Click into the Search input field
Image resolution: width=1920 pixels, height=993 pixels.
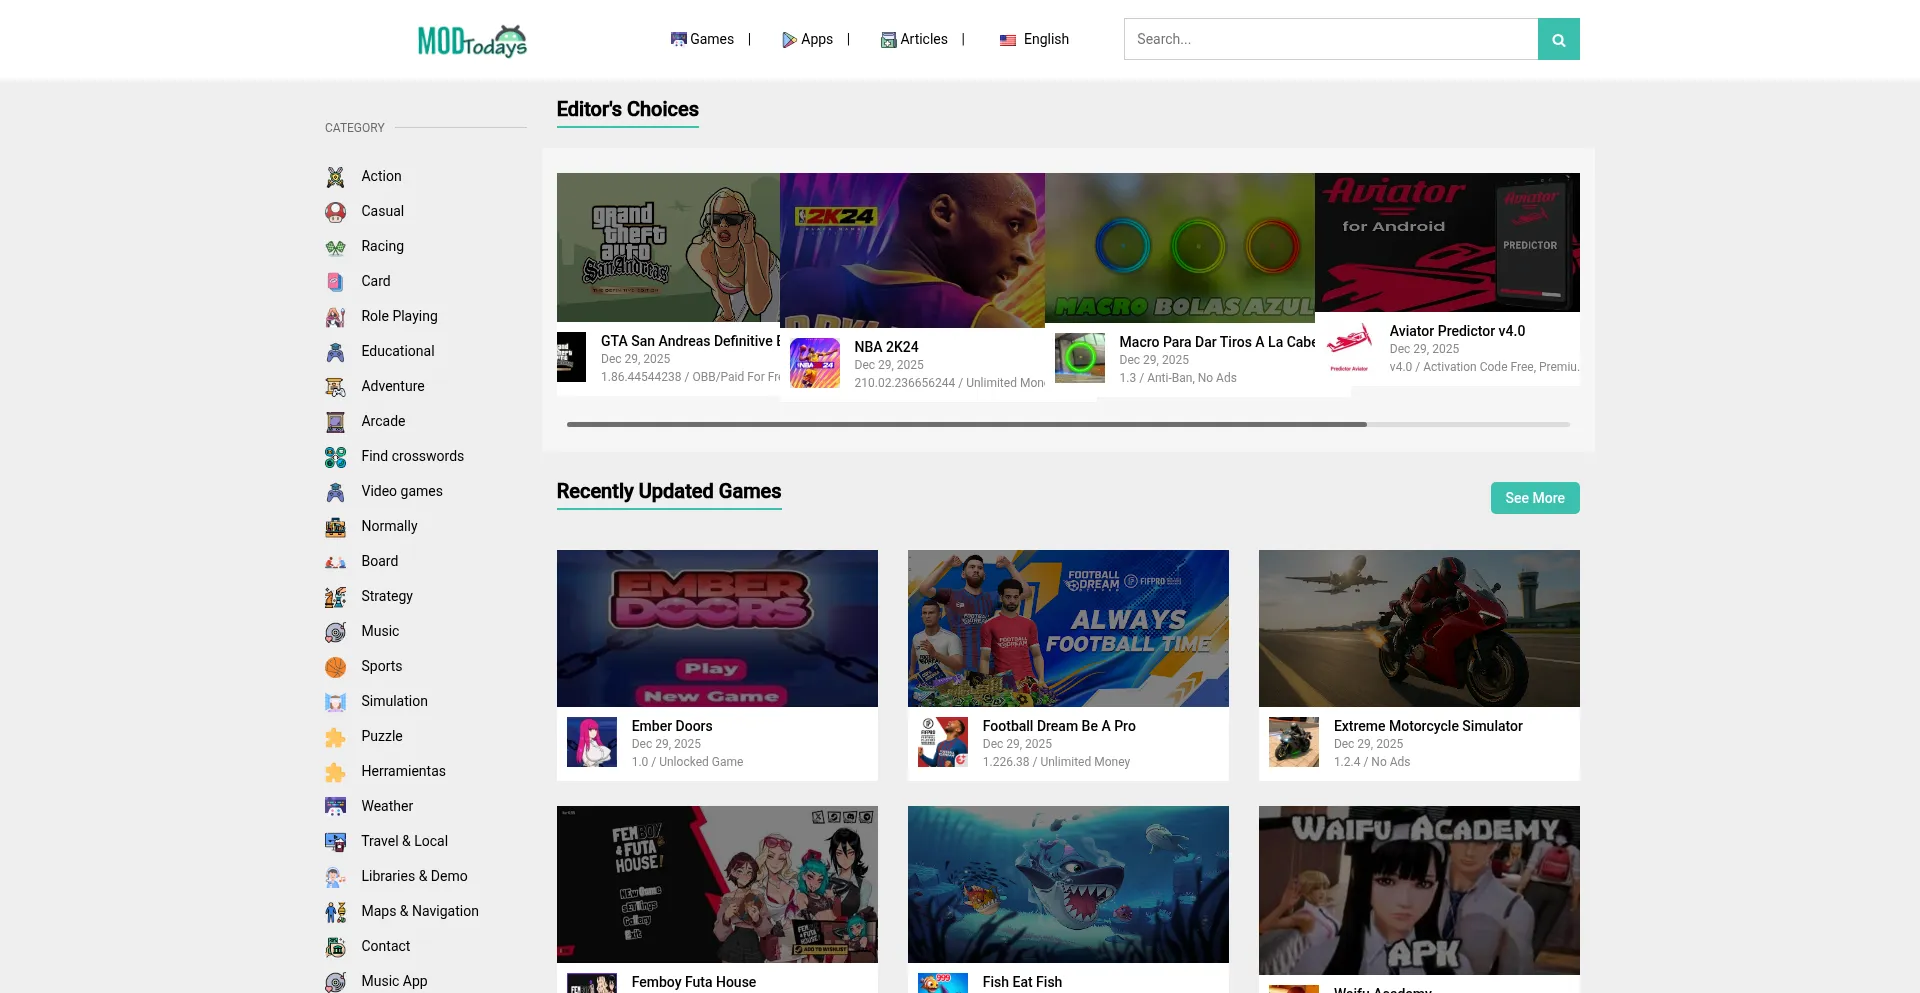1330,40
